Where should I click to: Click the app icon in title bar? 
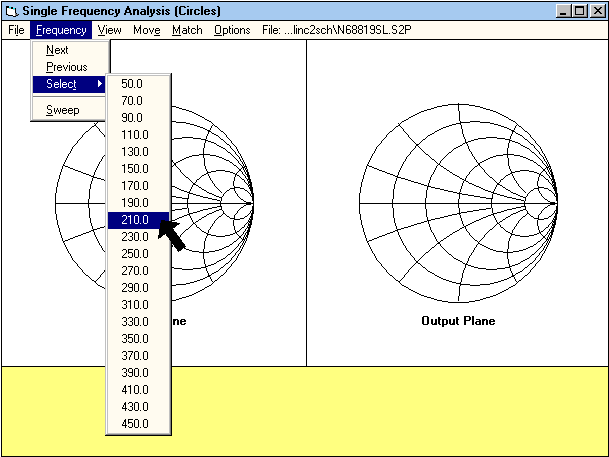11,11
